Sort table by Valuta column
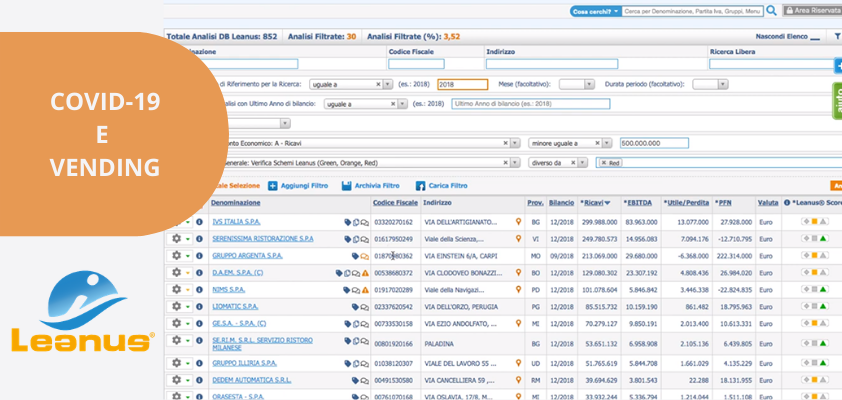 tap(768, 203)
